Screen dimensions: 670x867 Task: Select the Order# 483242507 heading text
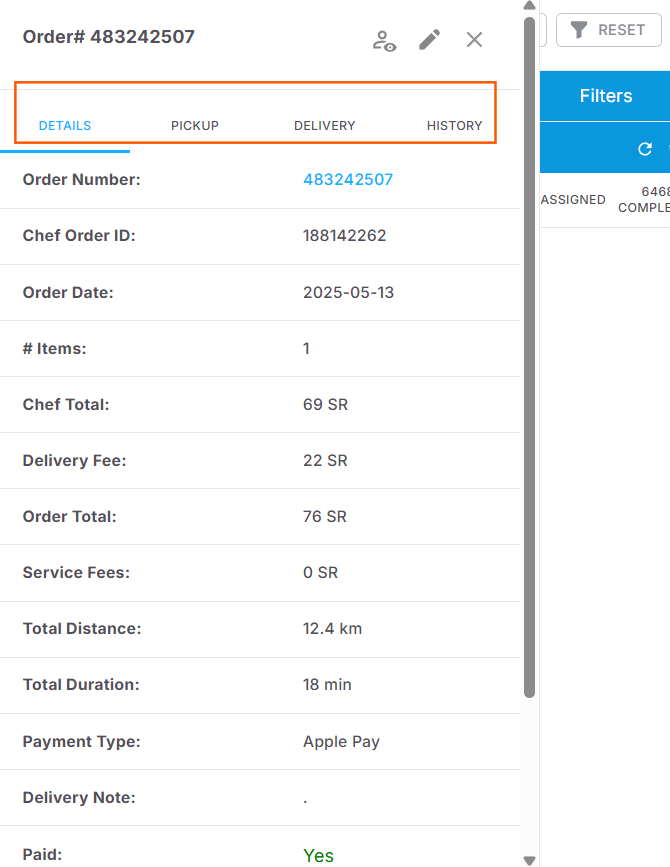click(108, 37)
